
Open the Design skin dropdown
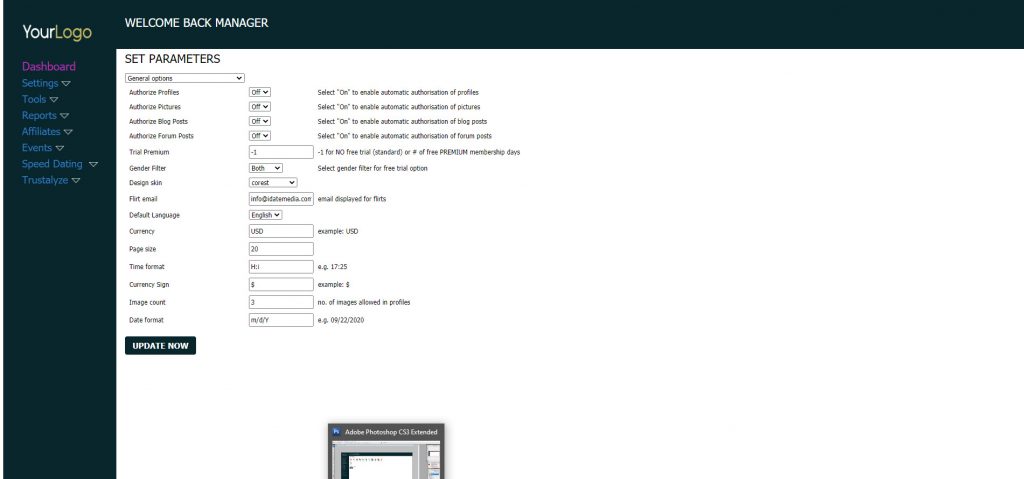(273, 183)
